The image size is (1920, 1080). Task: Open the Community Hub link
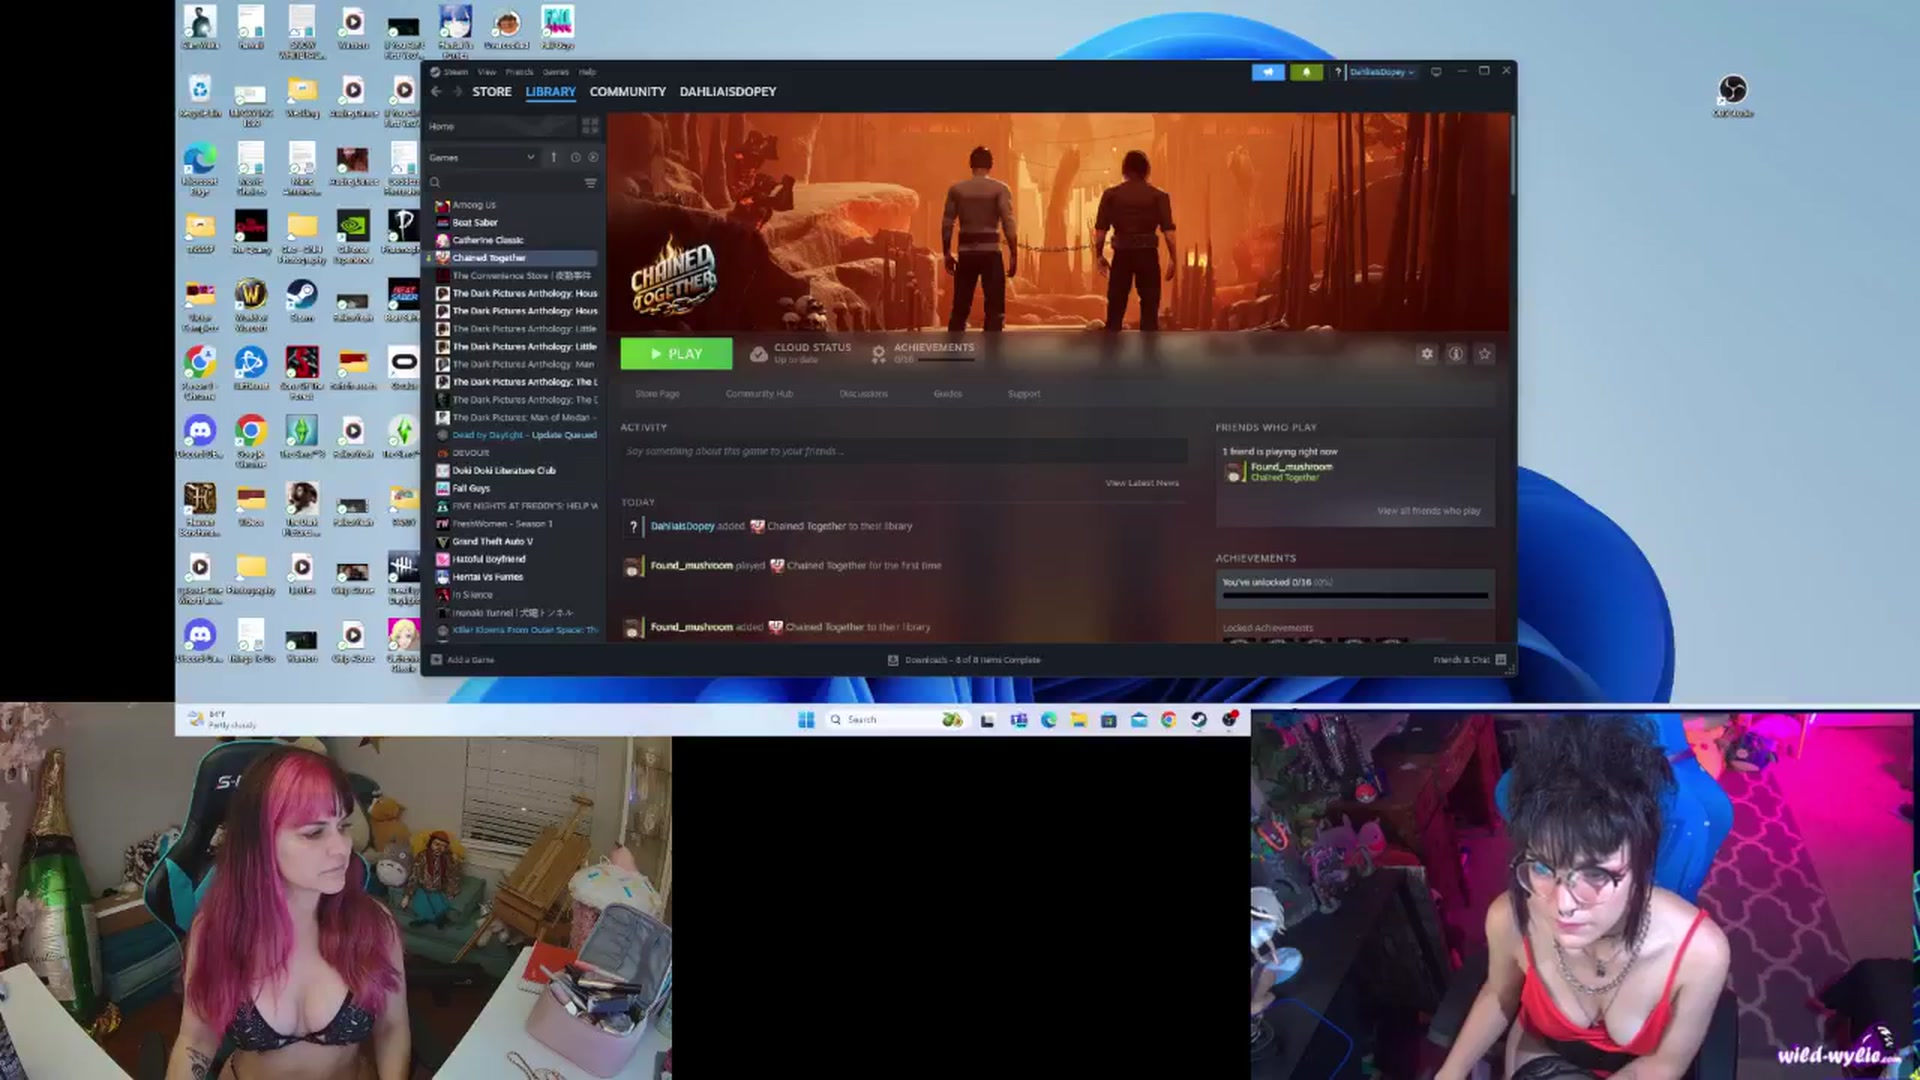(759, 394)
